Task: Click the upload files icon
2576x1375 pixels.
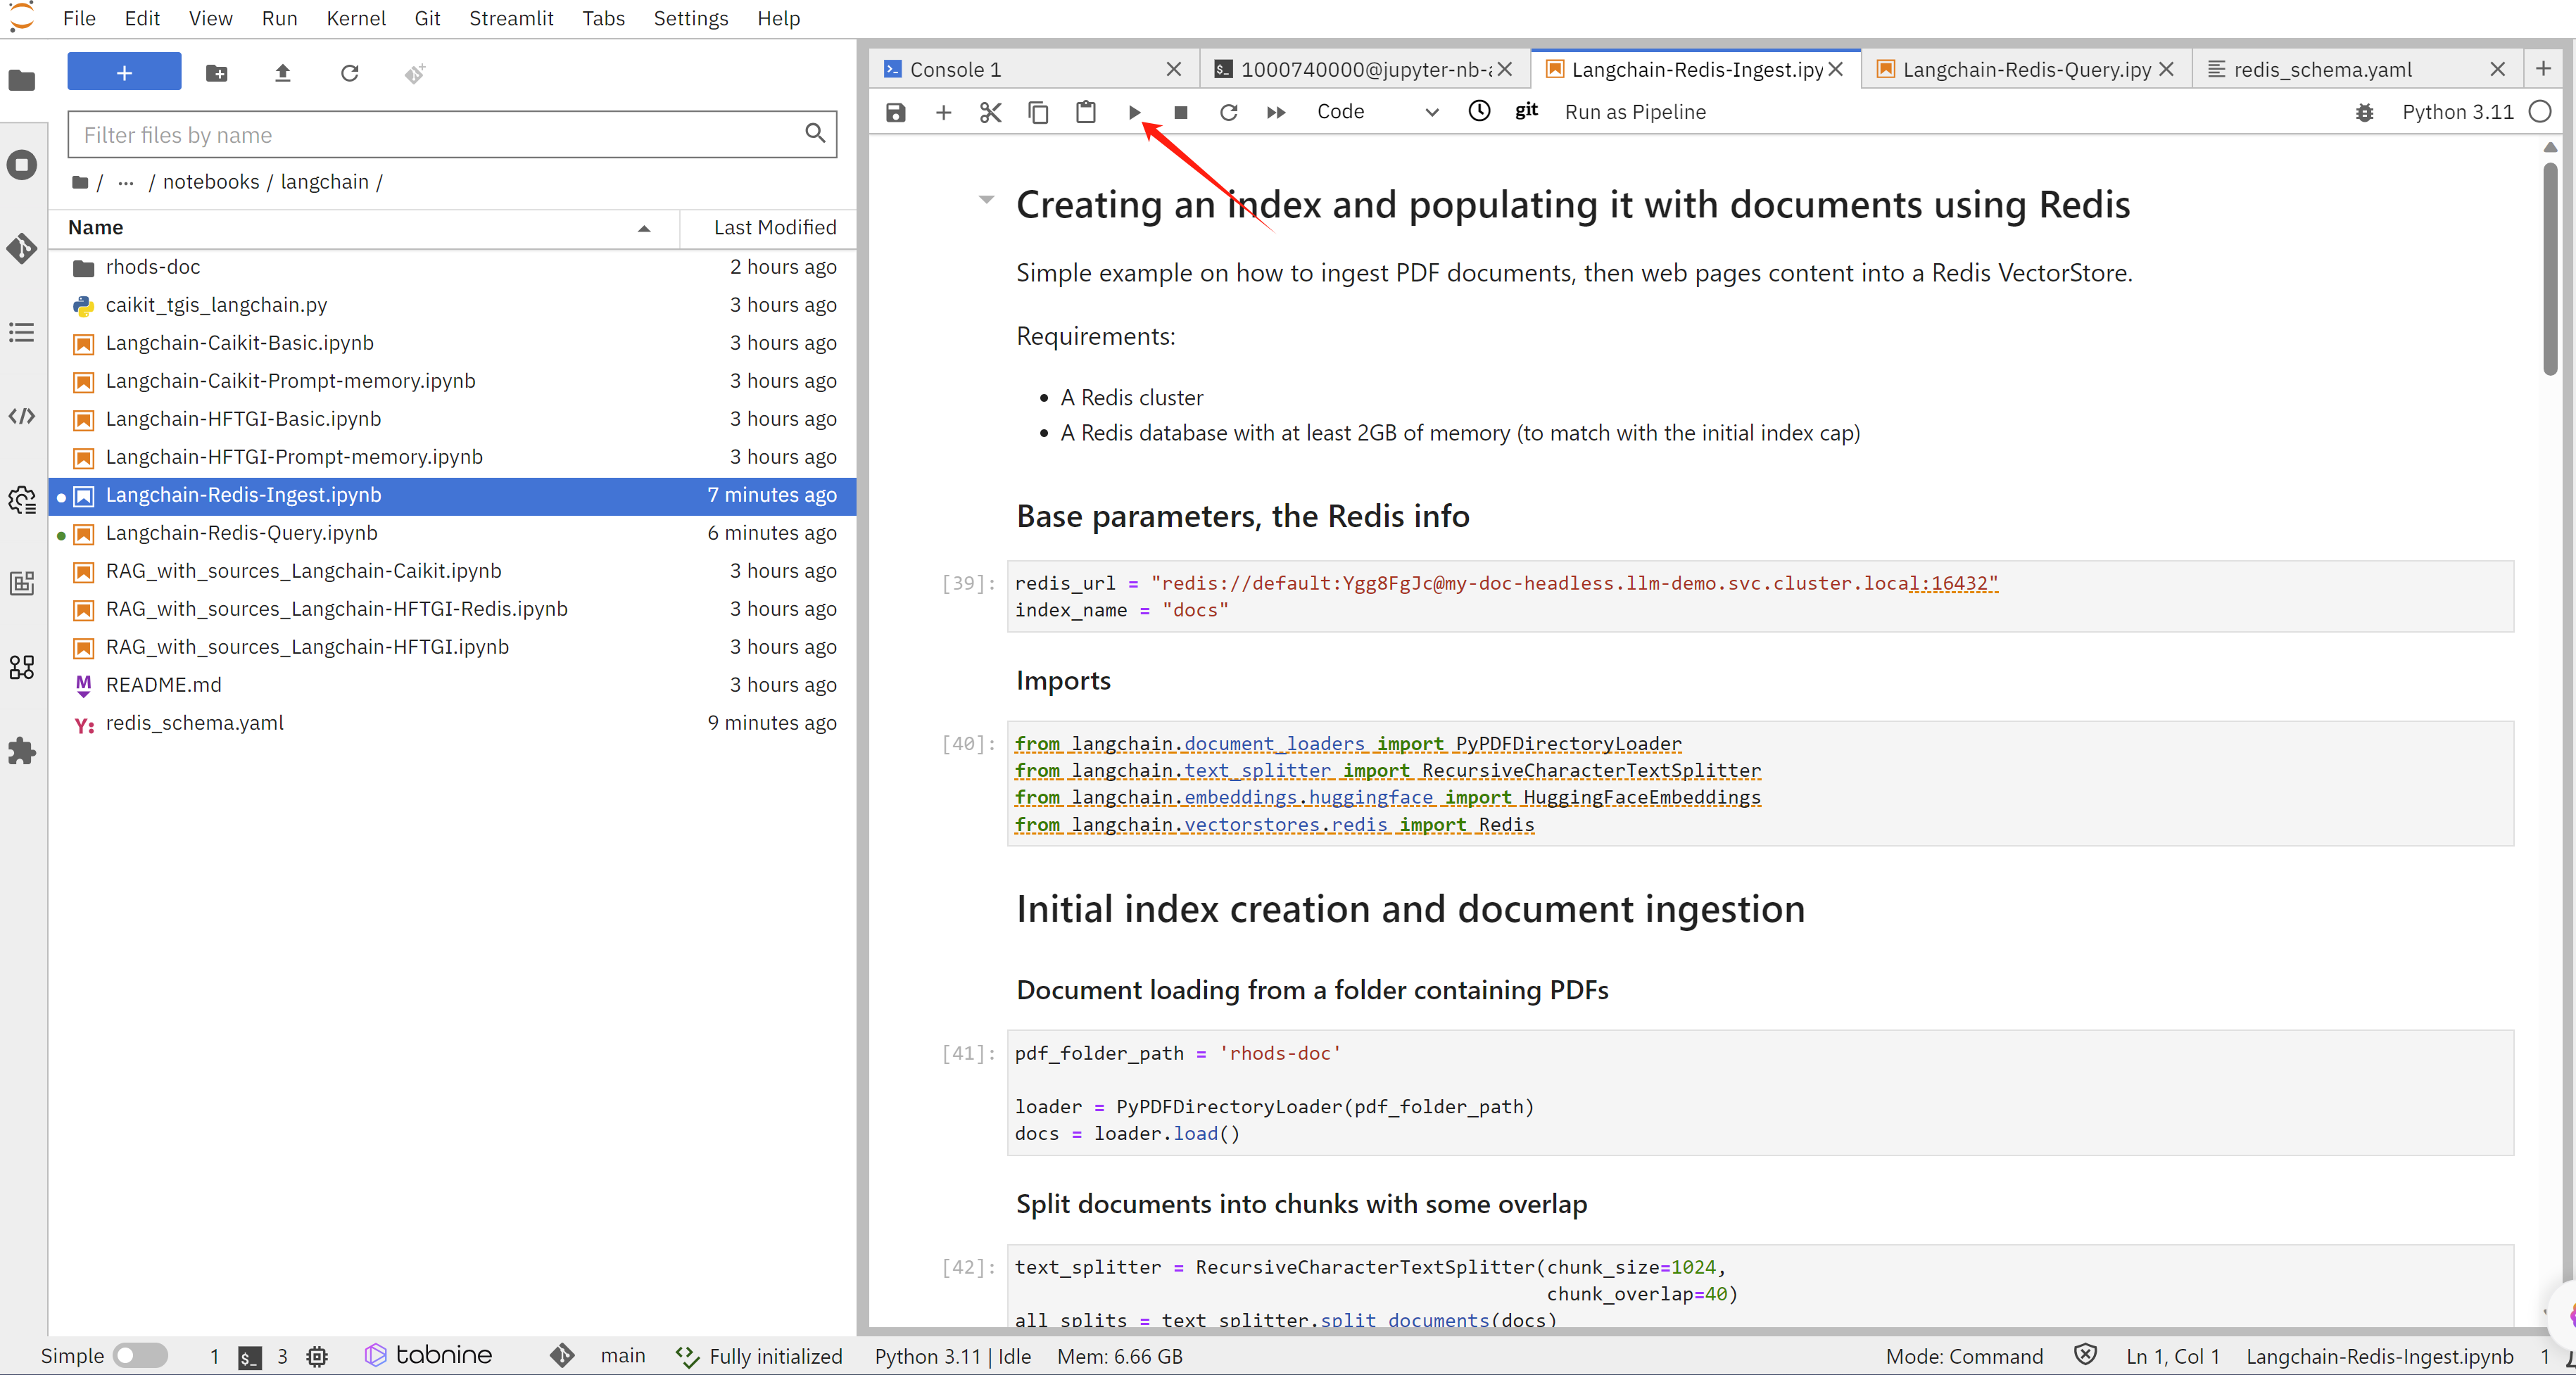Action: (283, 73)
